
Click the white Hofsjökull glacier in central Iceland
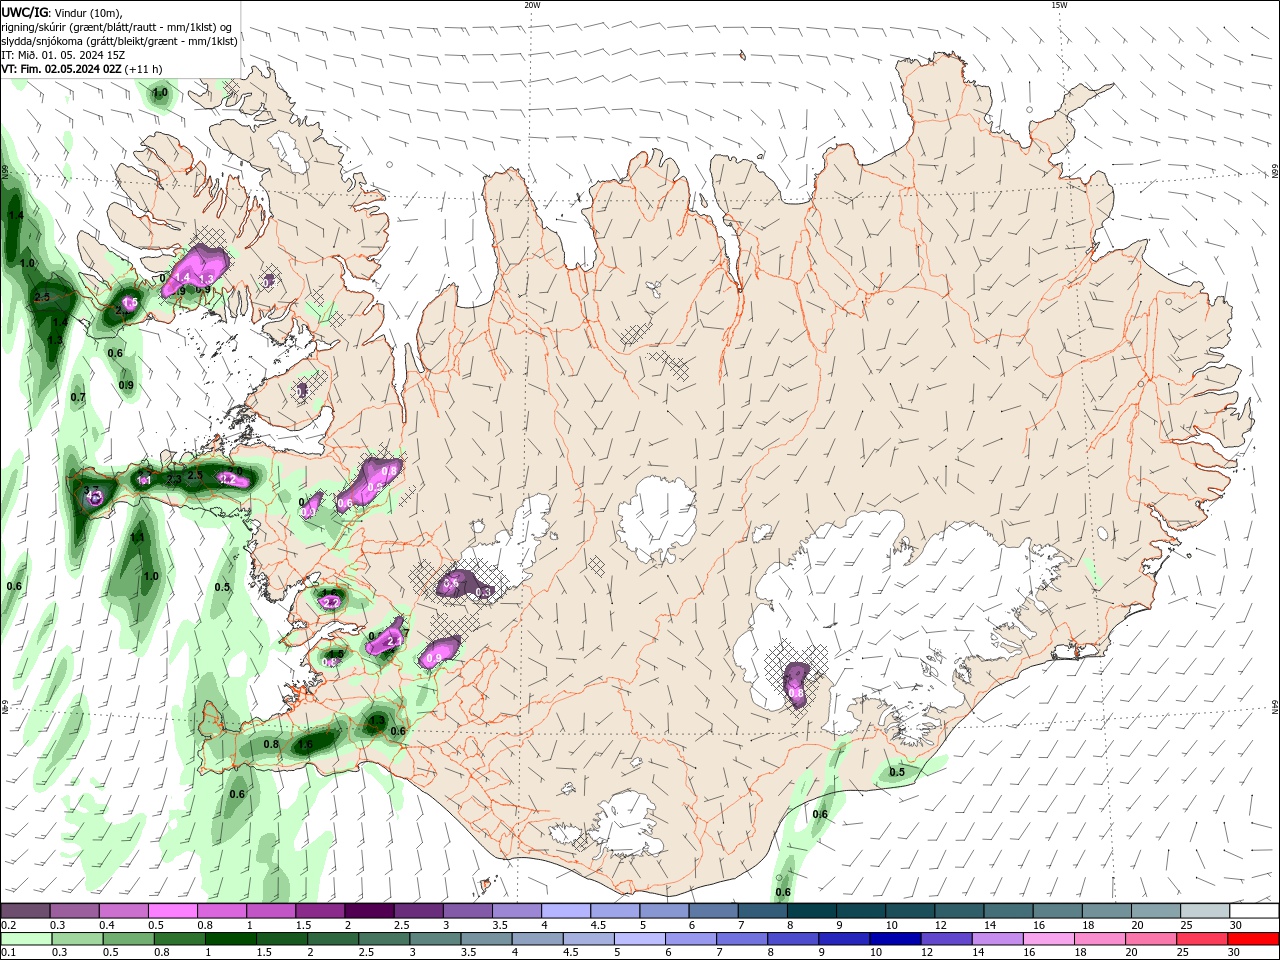[657, 520]
